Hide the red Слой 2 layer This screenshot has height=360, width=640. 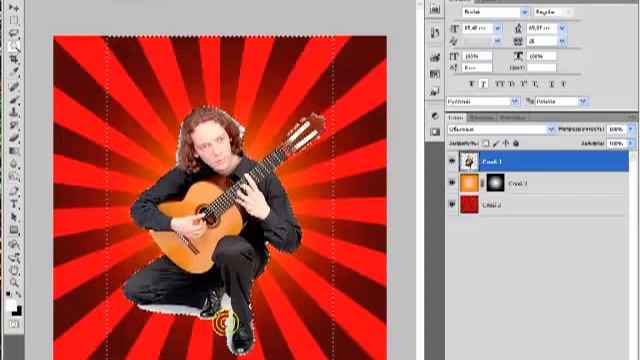[452, 204]
